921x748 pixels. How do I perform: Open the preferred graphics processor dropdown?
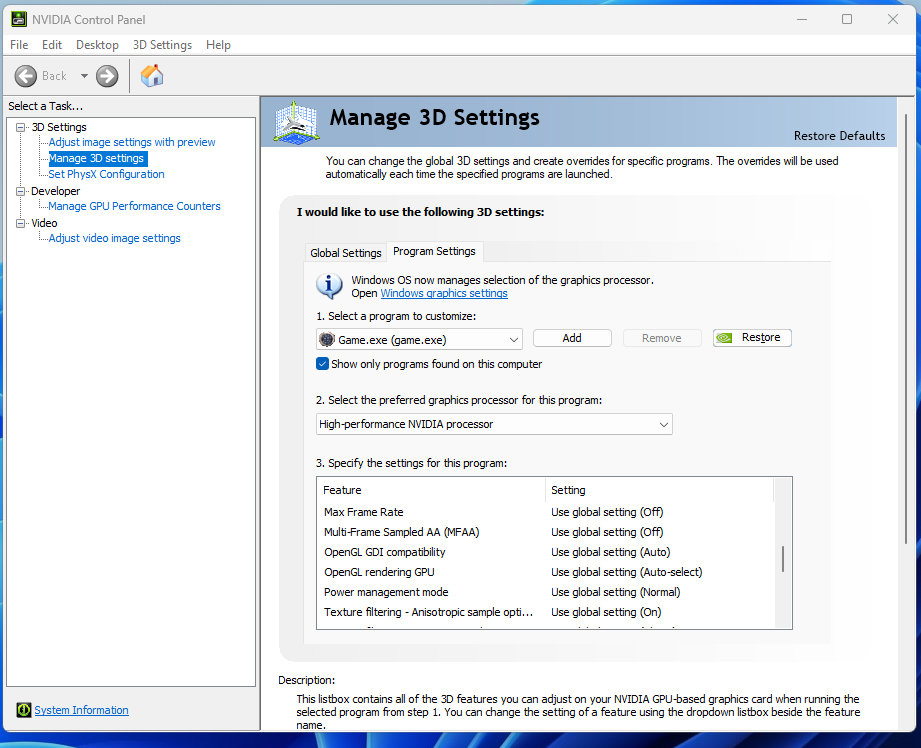tap(494, 424)
